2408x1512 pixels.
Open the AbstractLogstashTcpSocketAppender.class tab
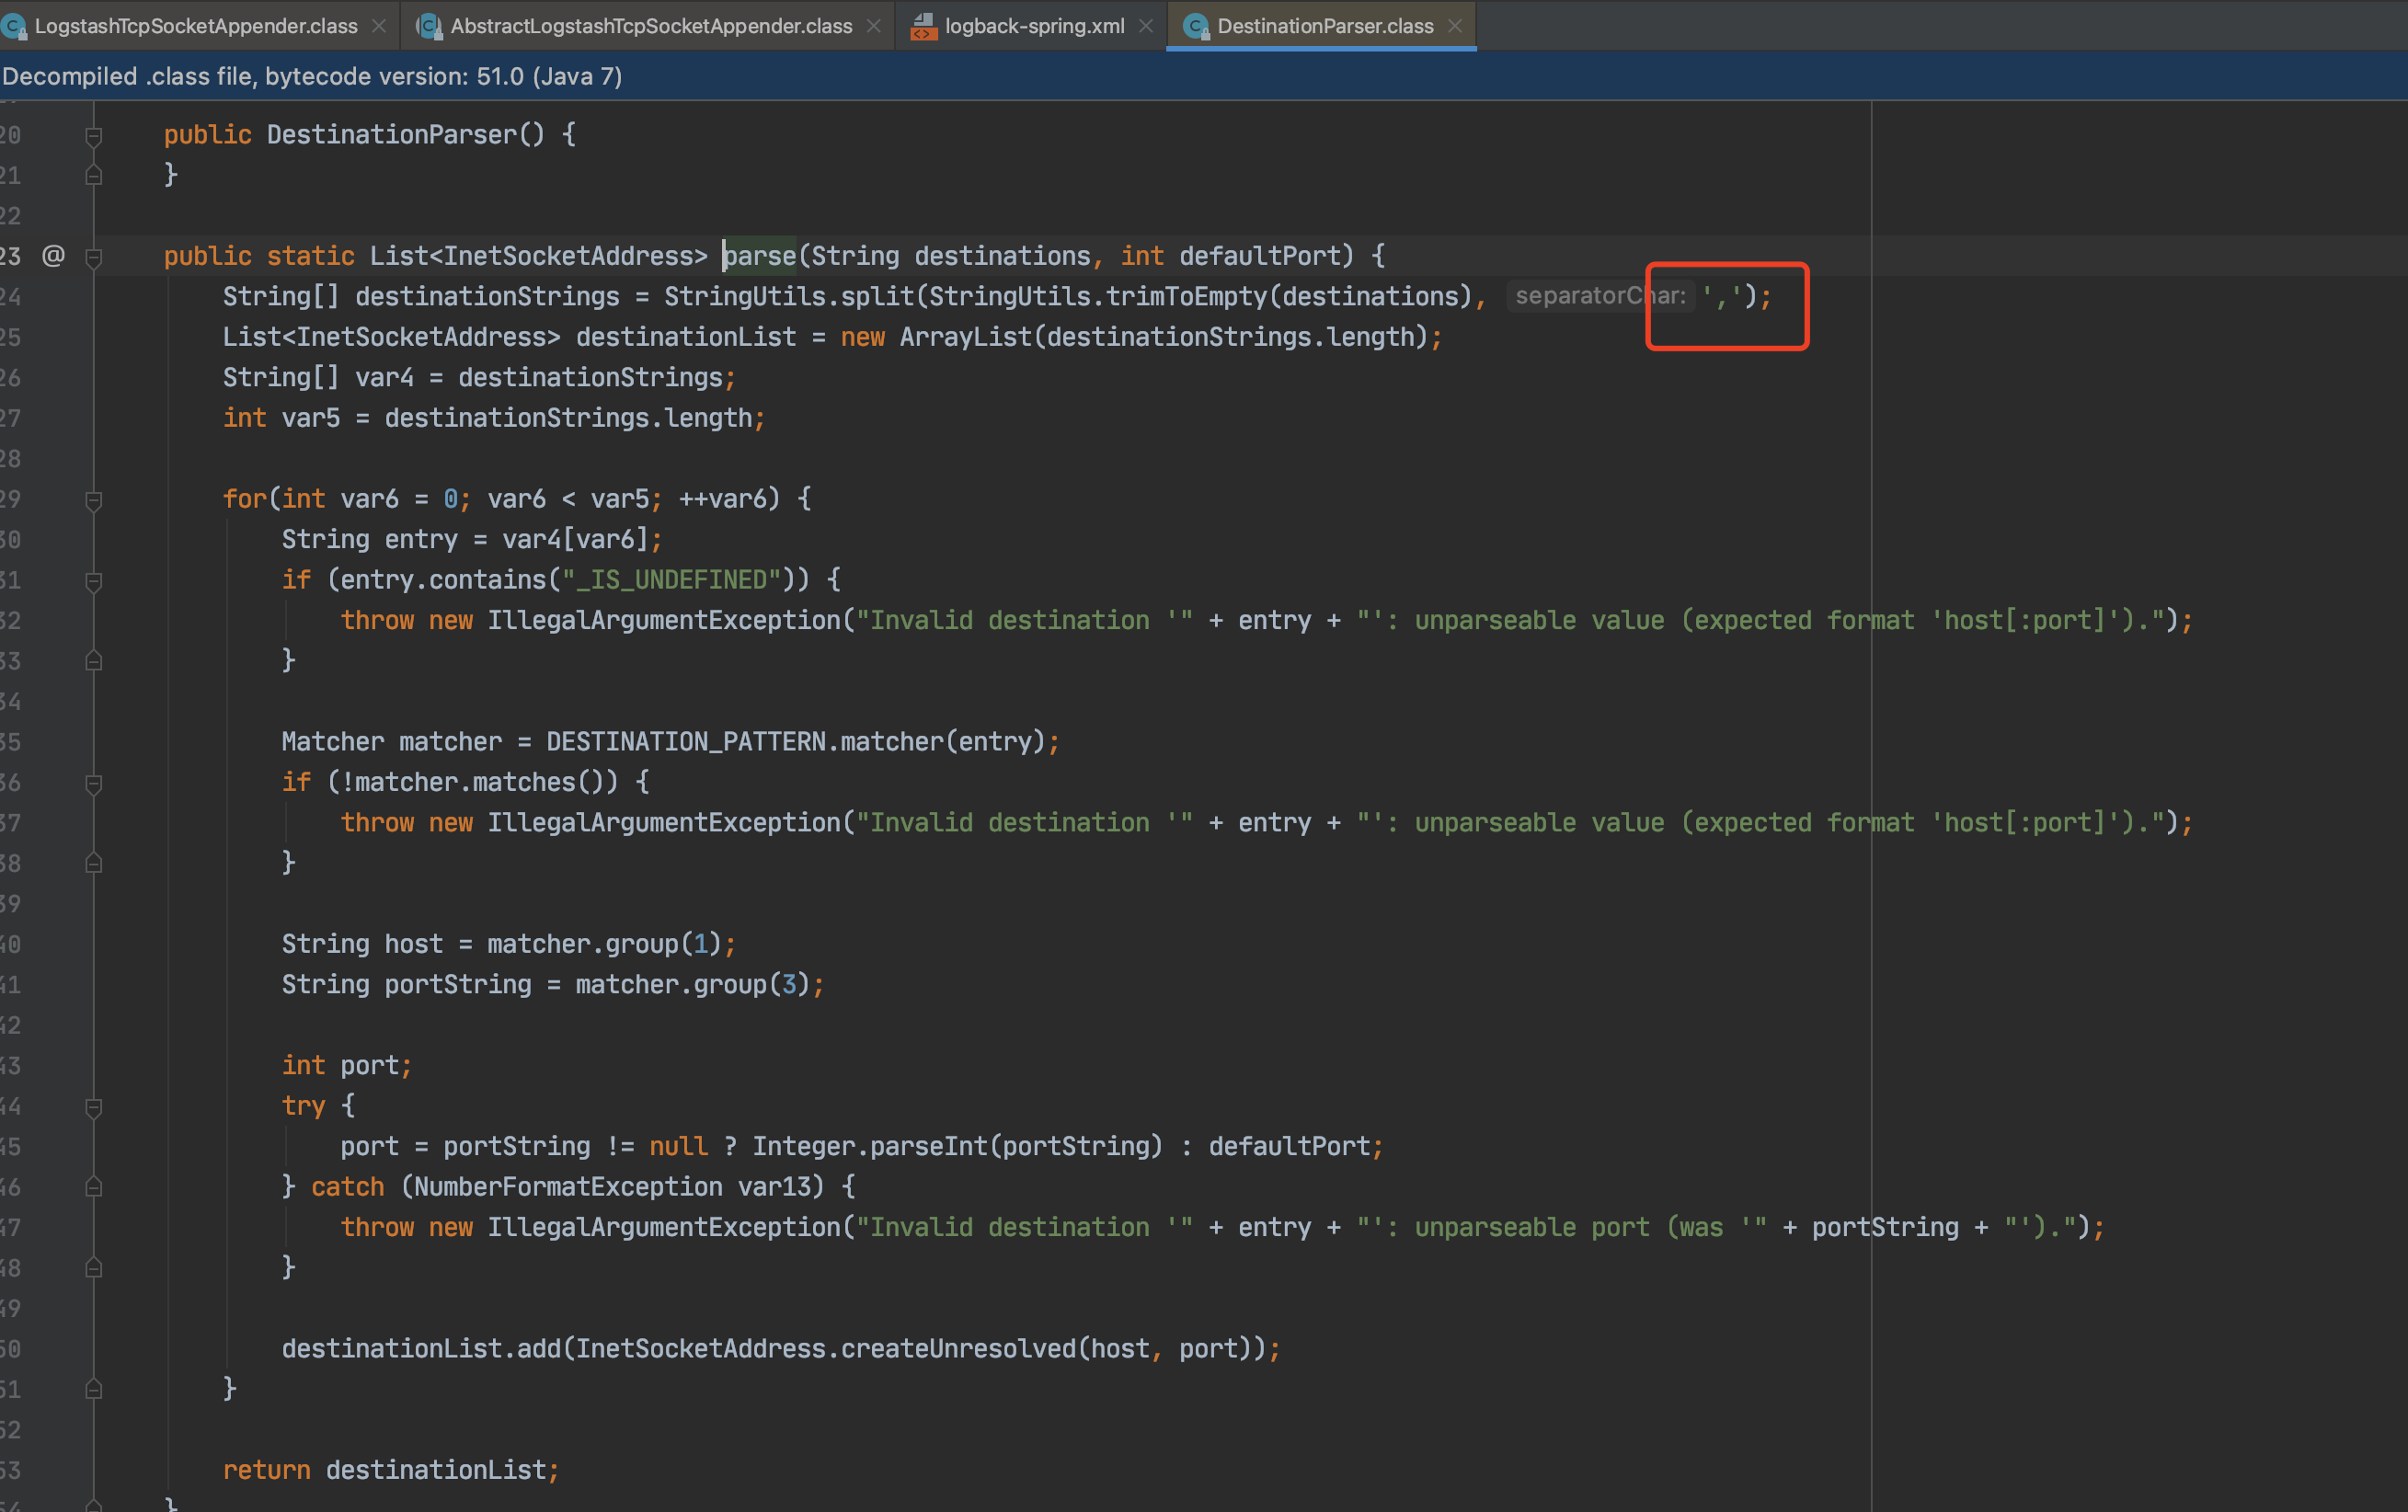650,26
